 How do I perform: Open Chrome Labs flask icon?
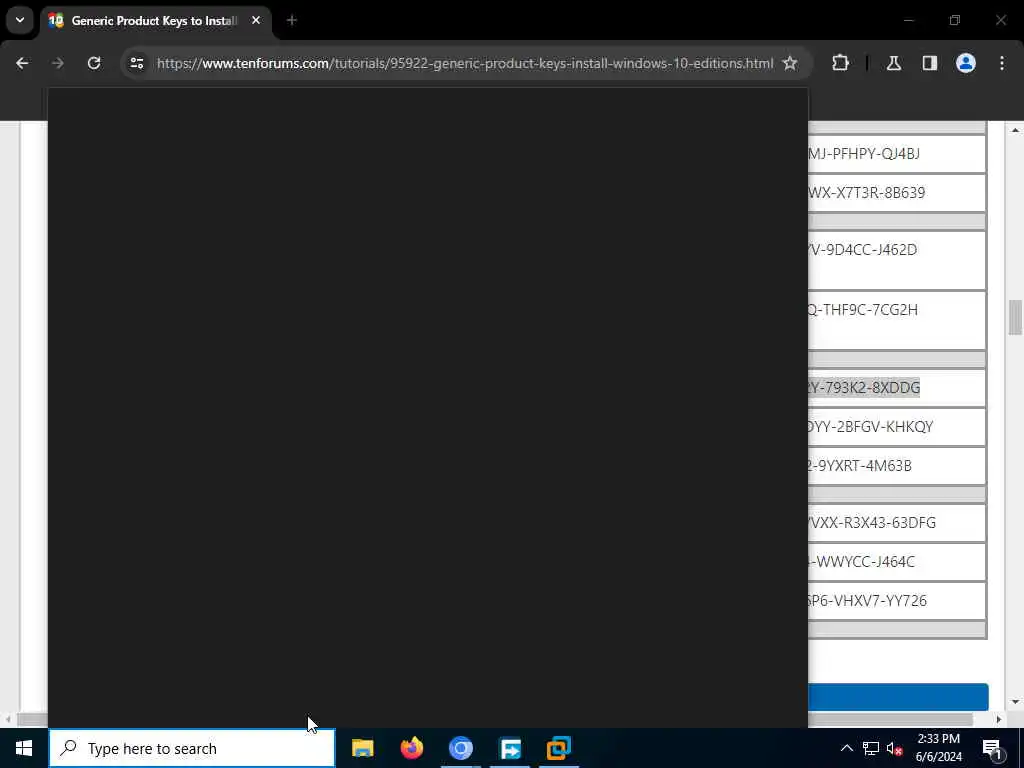(x=894, y=63)
